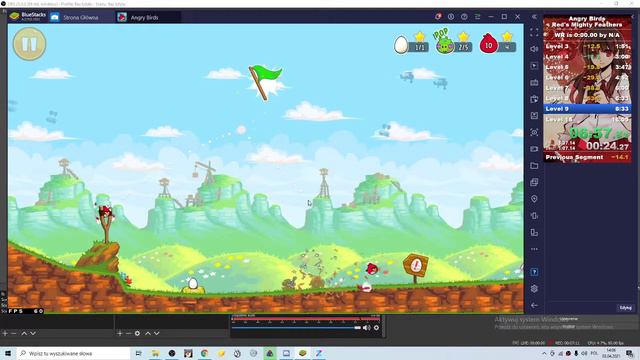Viewport: 640px width, 360px height.
Task: Open BlueStacks title bar help icon
Action: click(464, 17)
